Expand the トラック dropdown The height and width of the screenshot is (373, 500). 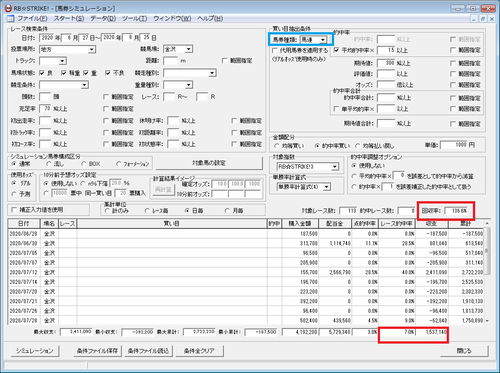(62, 61)
